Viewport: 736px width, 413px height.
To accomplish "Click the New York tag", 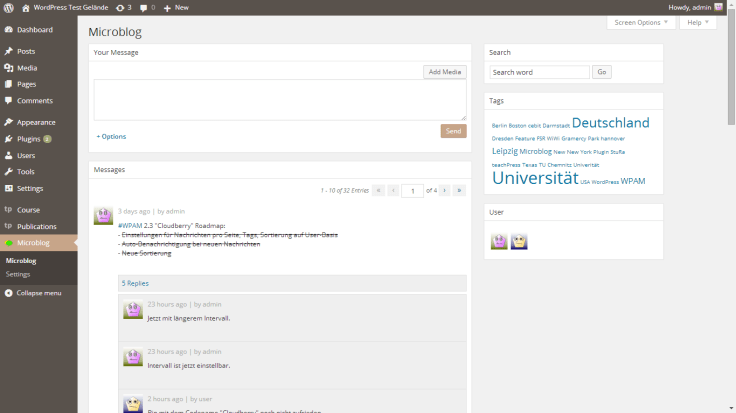I will [579, 152].
